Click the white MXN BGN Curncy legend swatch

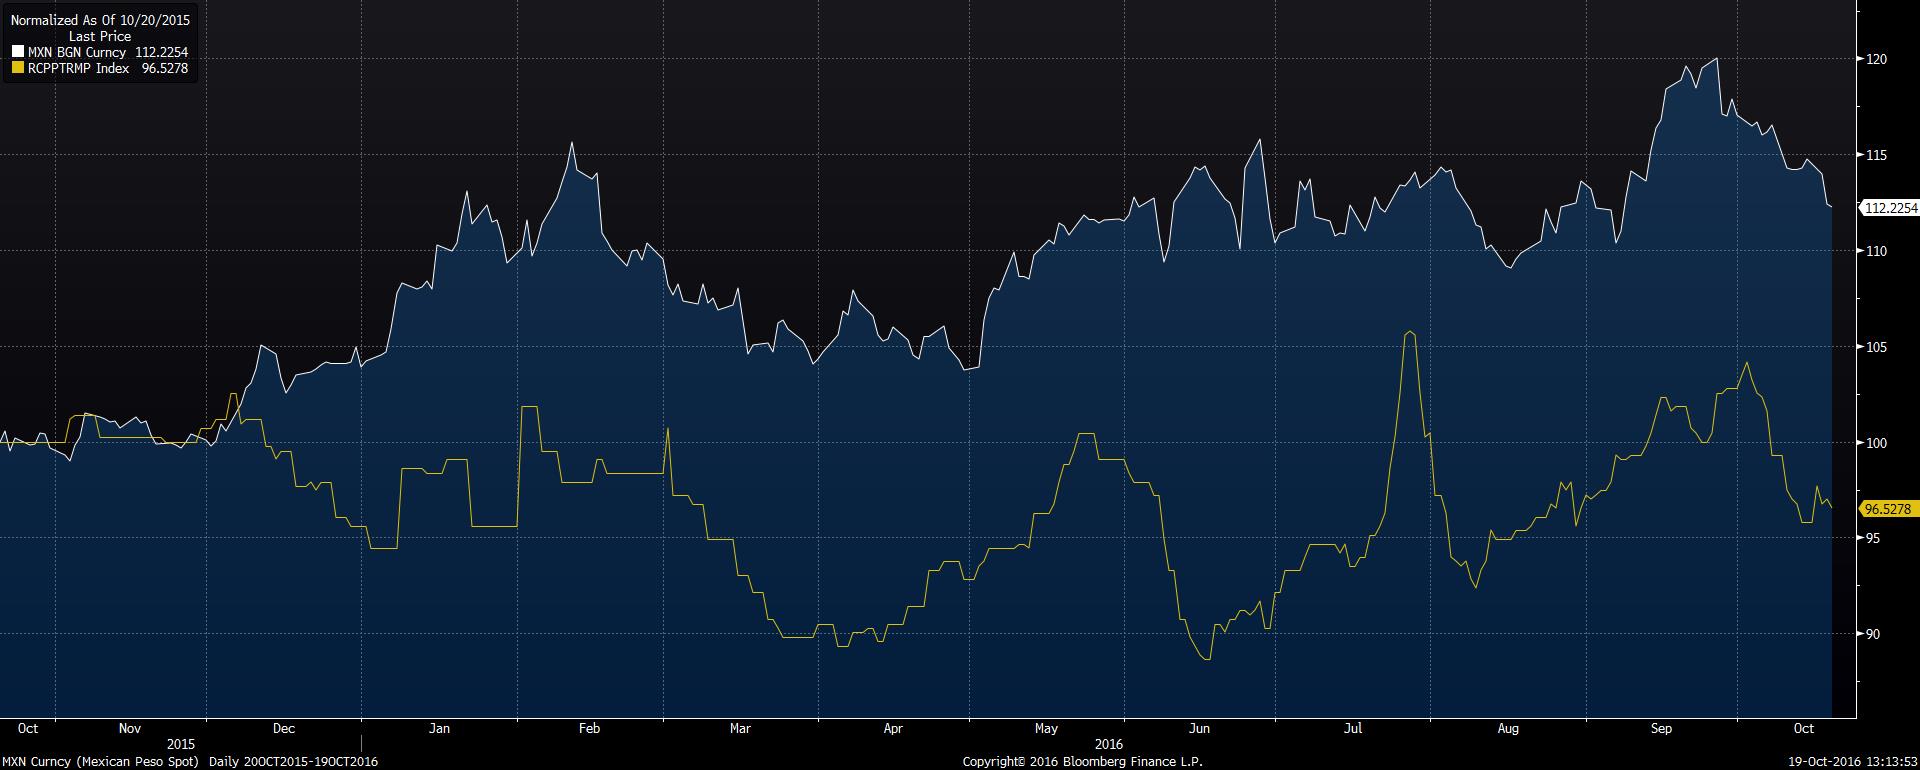coord(17,52)
